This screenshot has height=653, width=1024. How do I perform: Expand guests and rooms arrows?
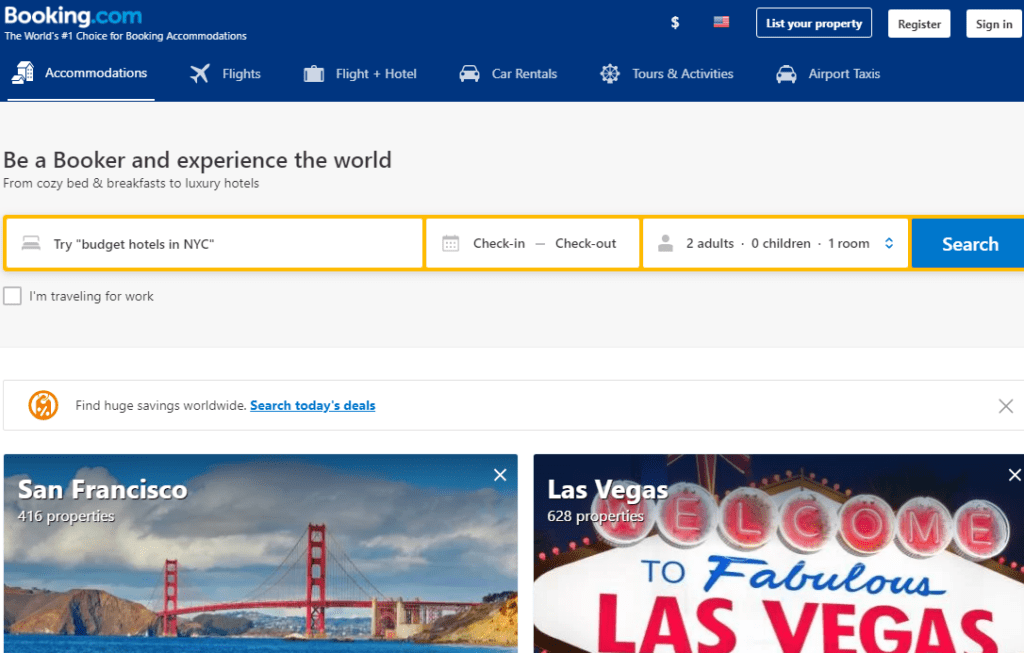pyautogui.click(x=889, y=244)
